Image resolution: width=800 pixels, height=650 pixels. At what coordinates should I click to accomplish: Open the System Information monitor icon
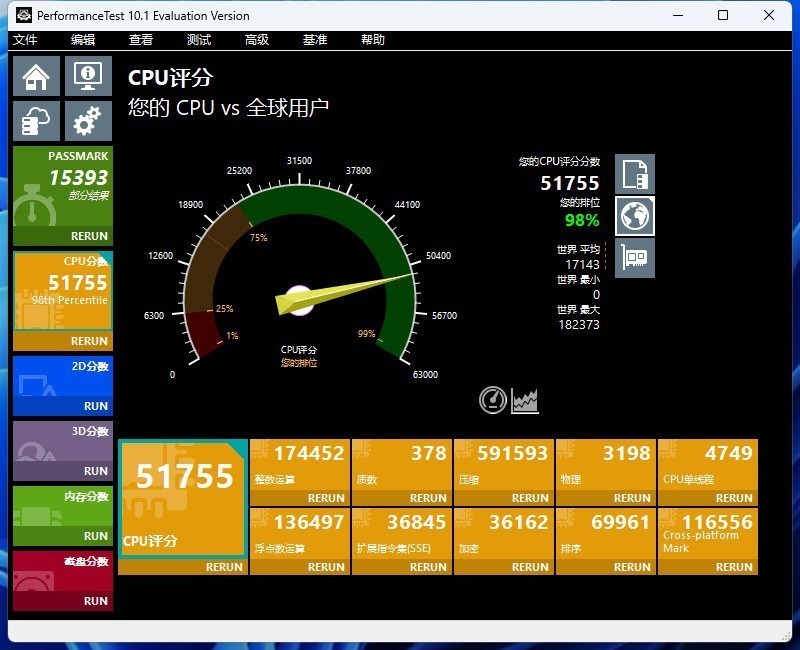88,76
